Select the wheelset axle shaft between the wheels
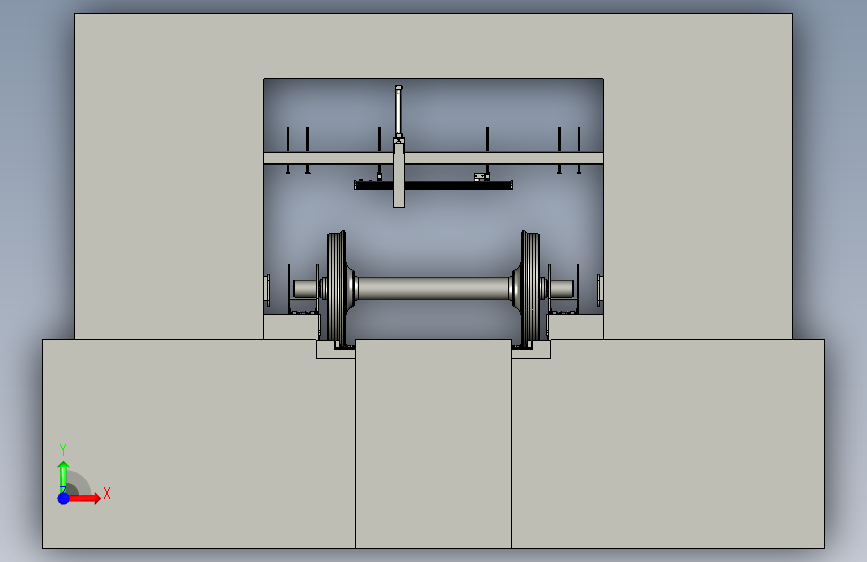Screen dimensions: 867x562 [x=434, y=288]
